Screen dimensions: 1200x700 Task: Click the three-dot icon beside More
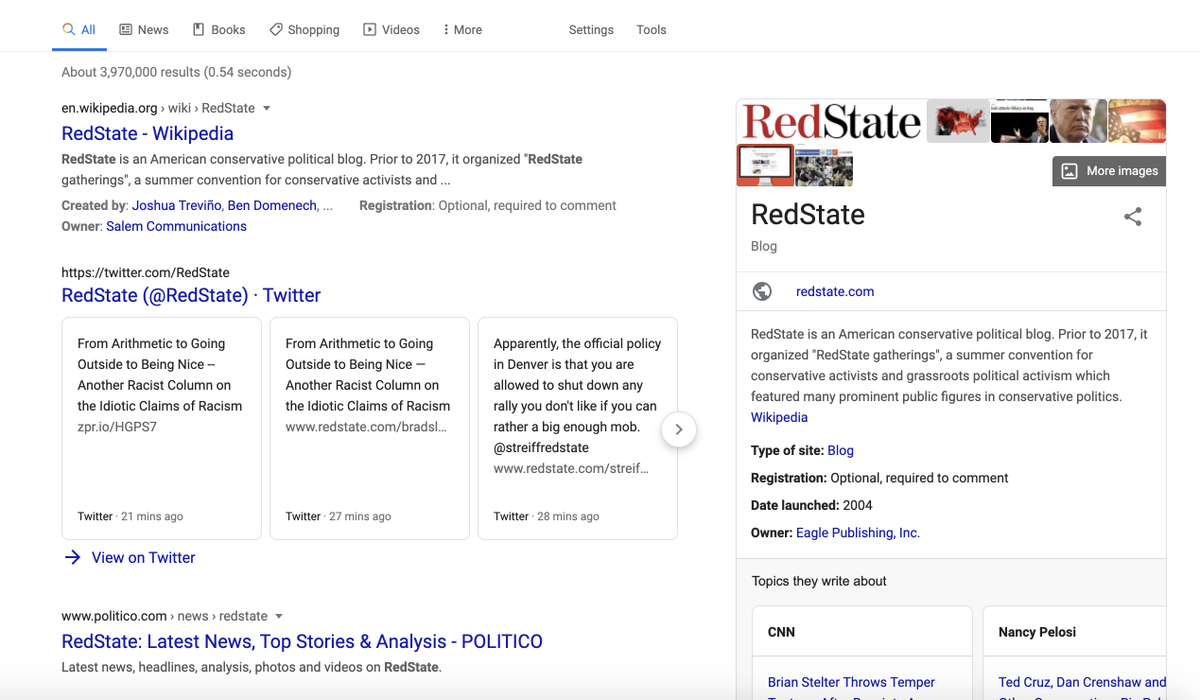446,30
